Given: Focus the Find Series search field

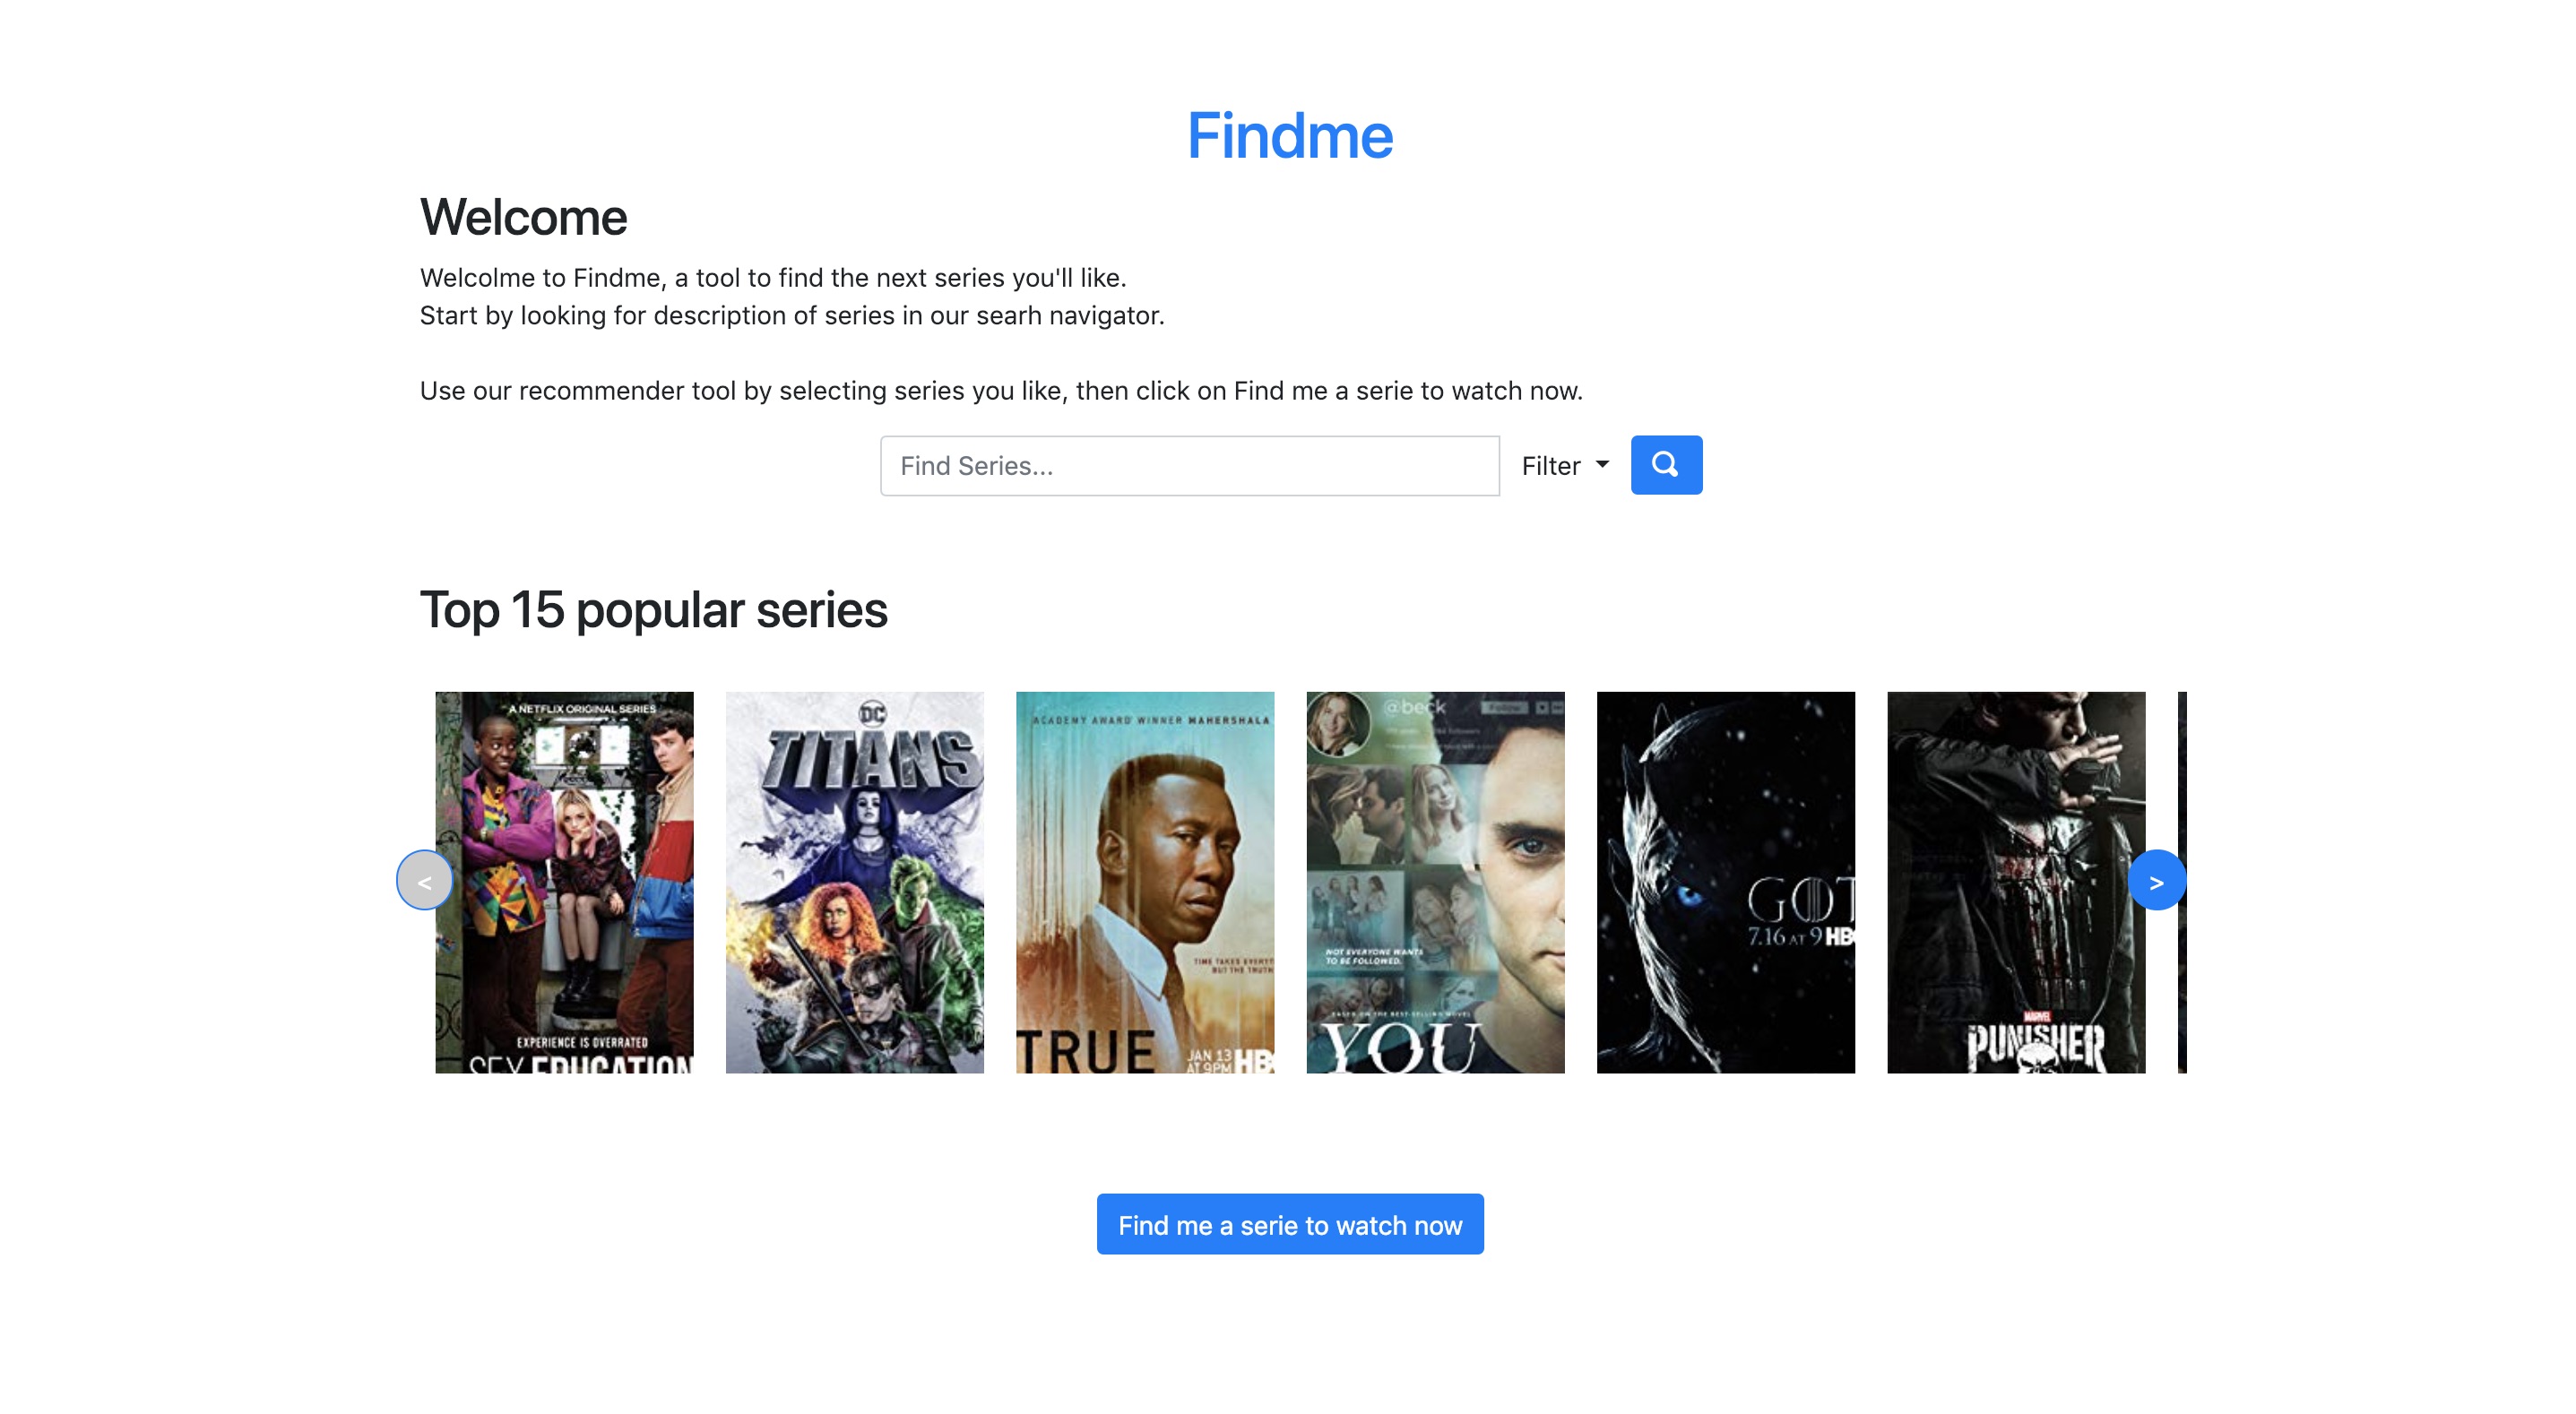Looking at the screenshot, I should 1189,466.
